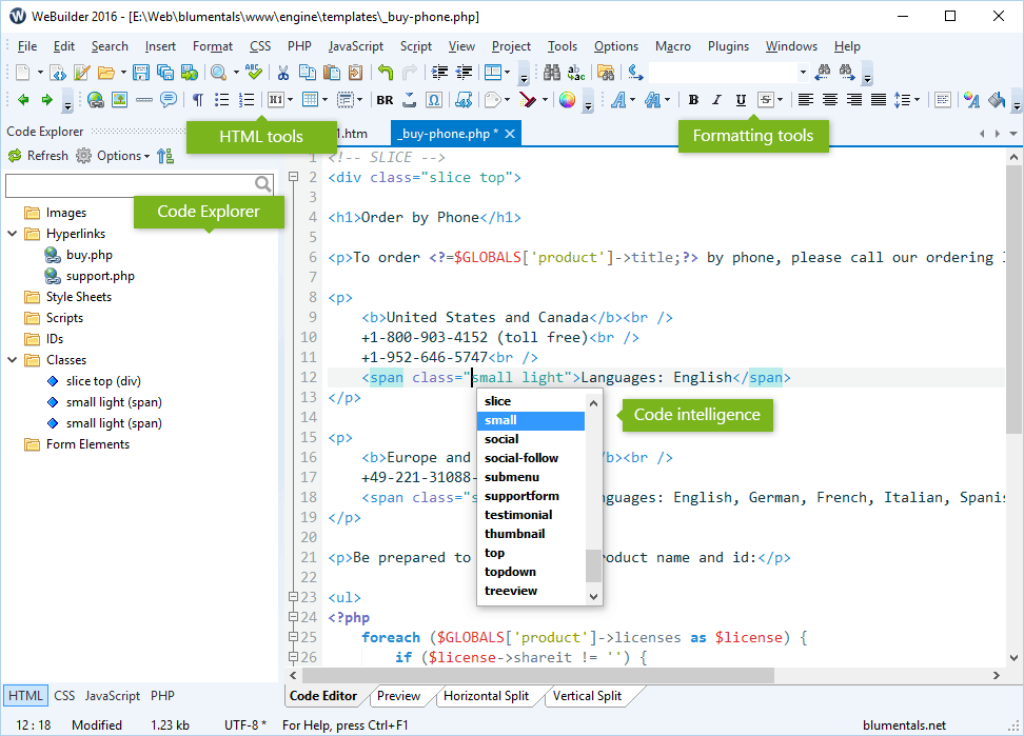Click the Insert image icon
Image resolution: width=1024 pixels, height=736 pixels.
pos(119,99)
